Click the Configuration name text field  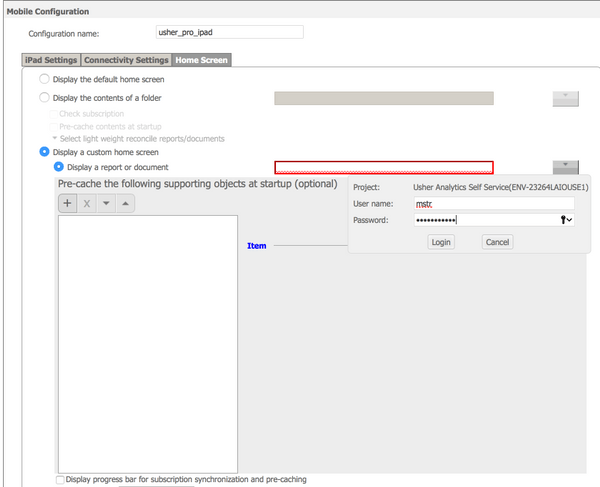pyautogui.click(x=230, y=32)
